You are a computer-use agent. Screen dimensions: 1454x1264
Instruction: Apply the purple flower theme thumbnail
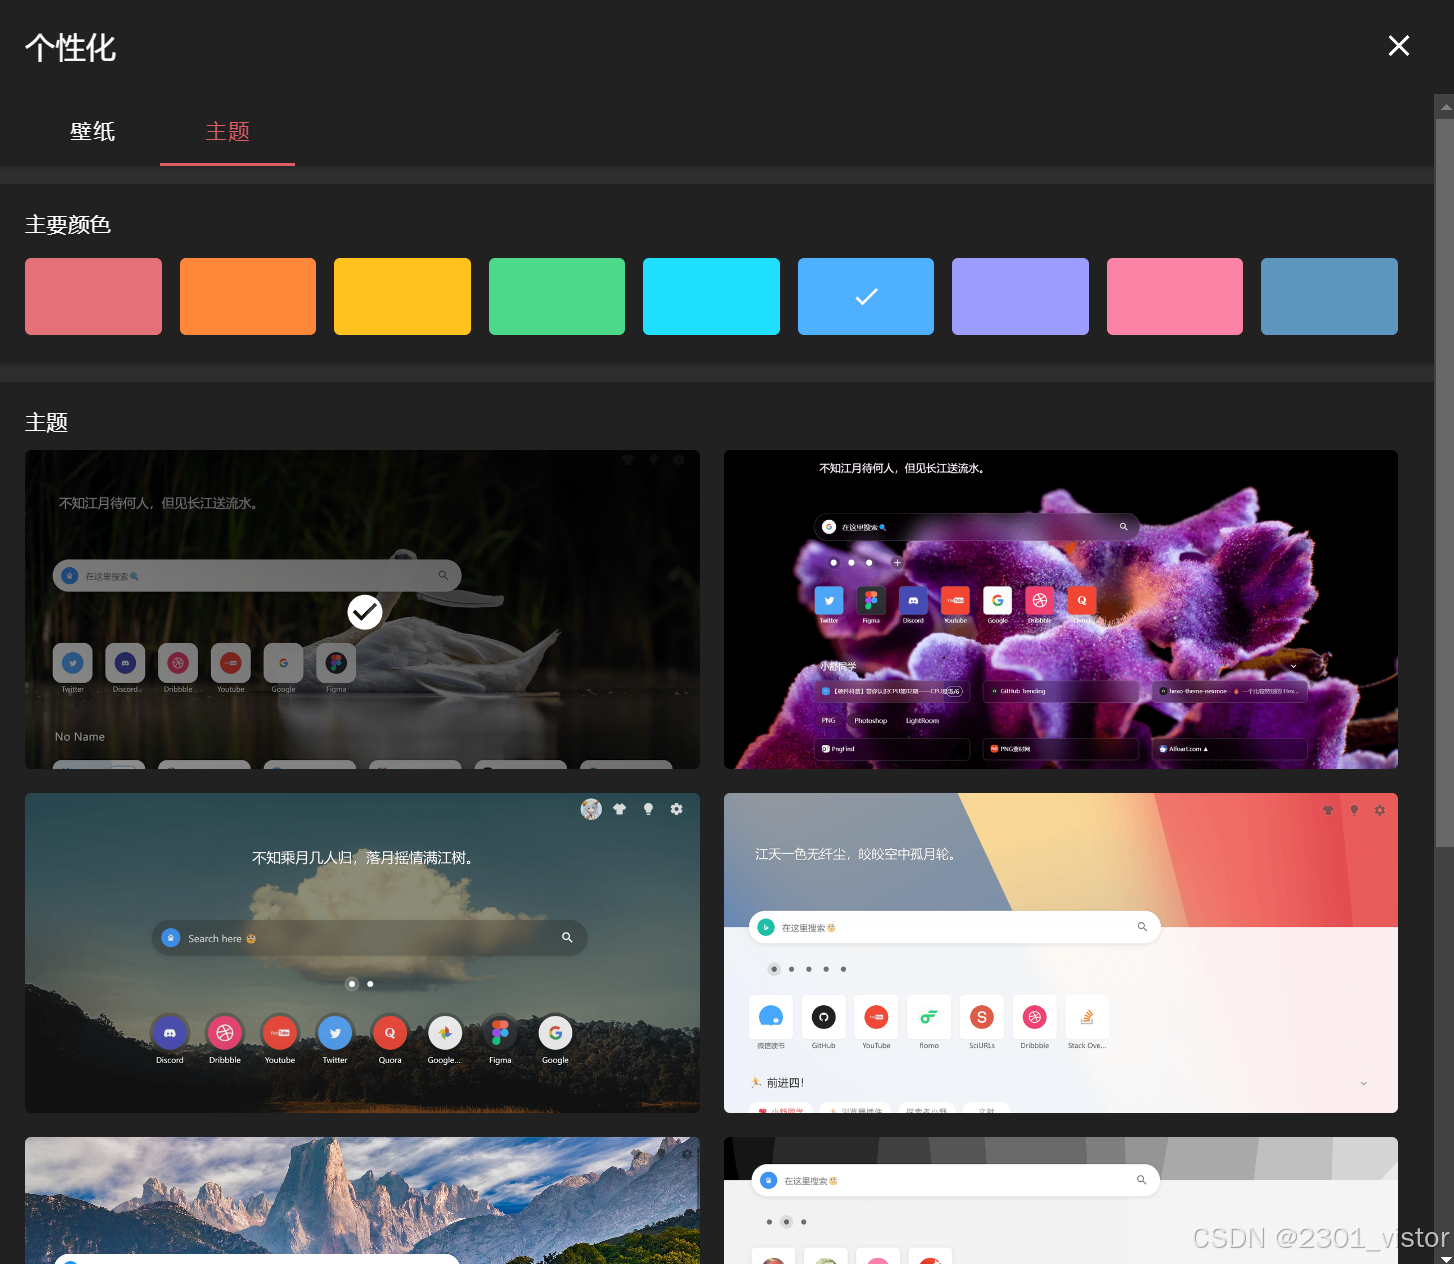click(1061, 609)
